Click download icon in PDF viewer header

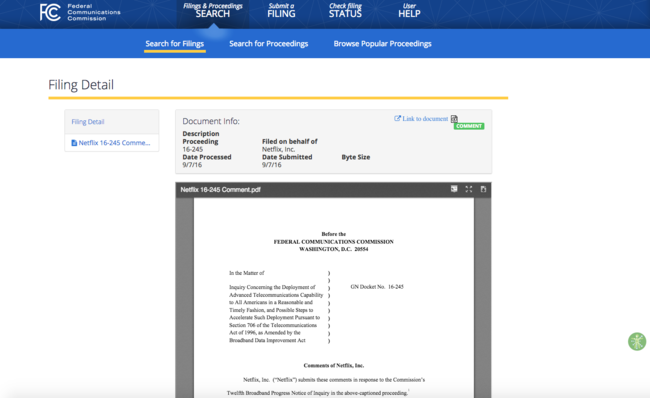pos(483,189)
